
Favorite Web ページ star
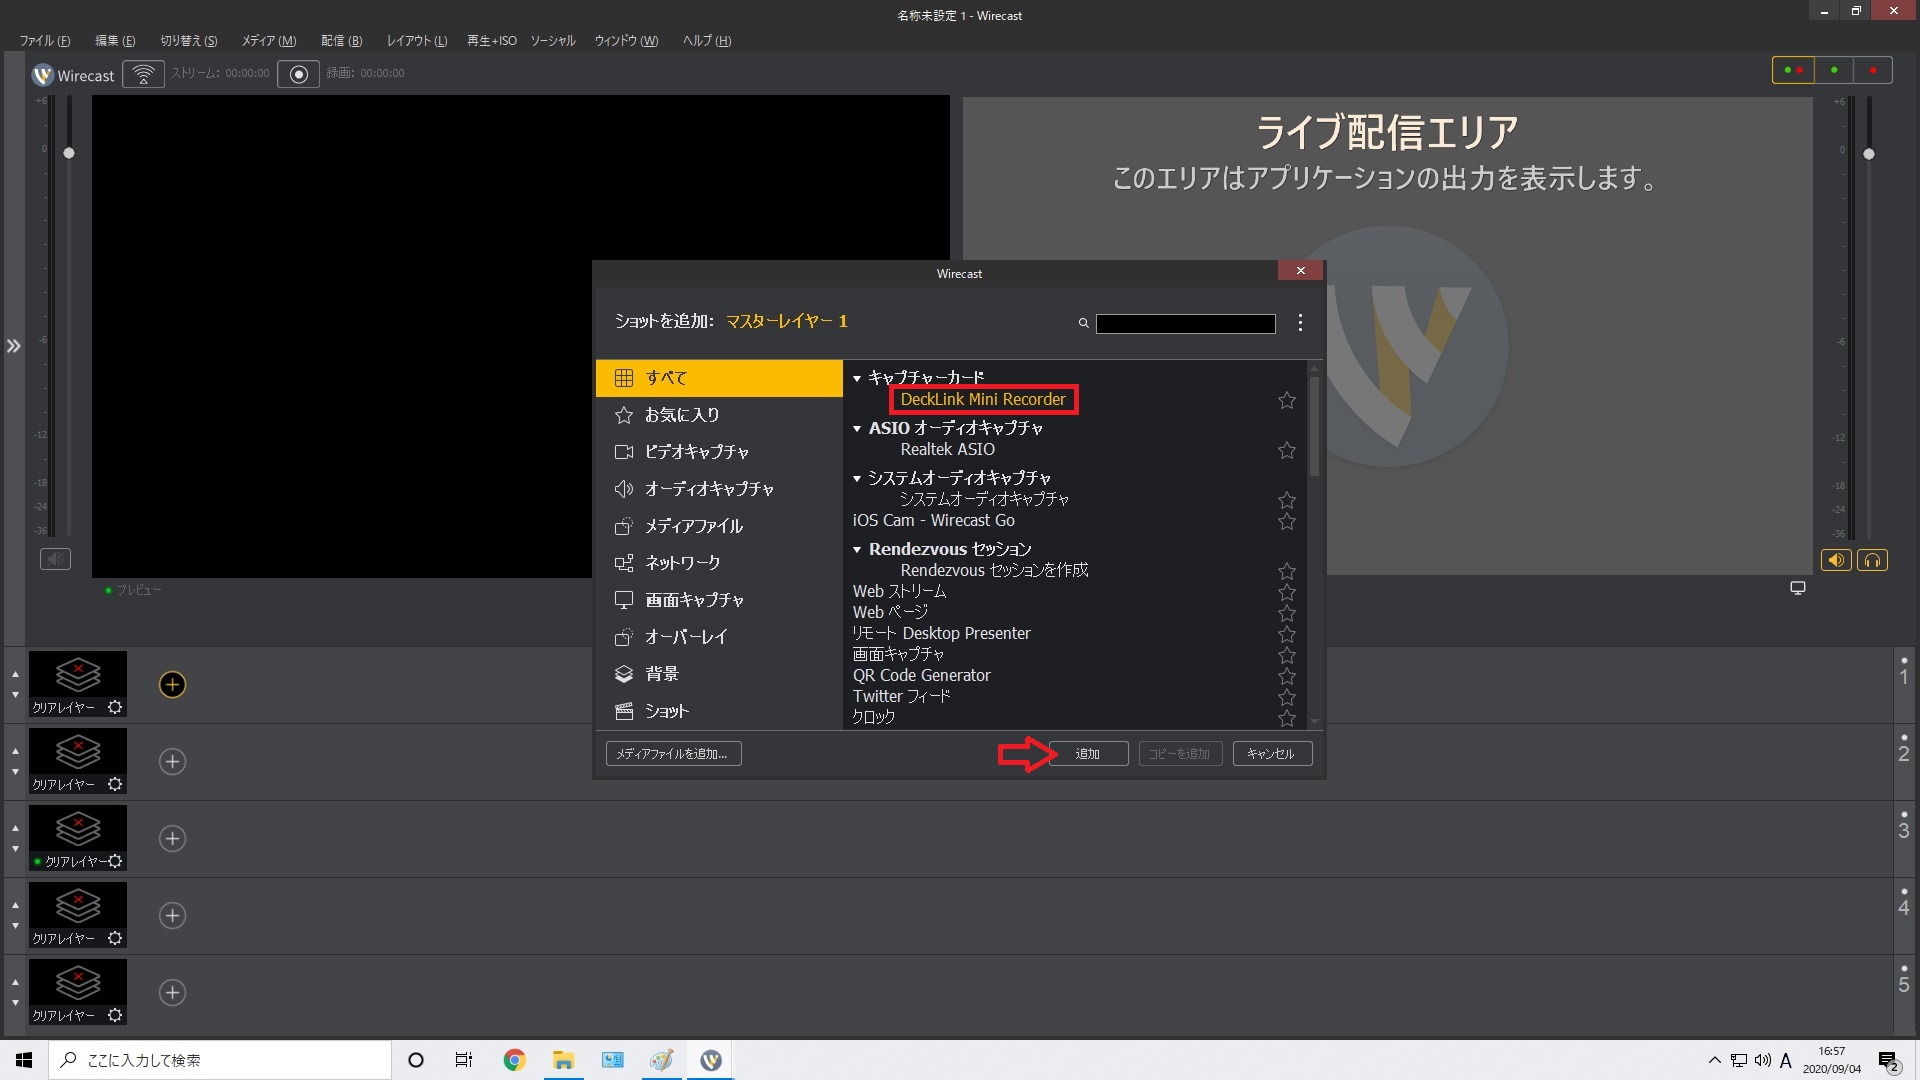(x=1287, y=613)
